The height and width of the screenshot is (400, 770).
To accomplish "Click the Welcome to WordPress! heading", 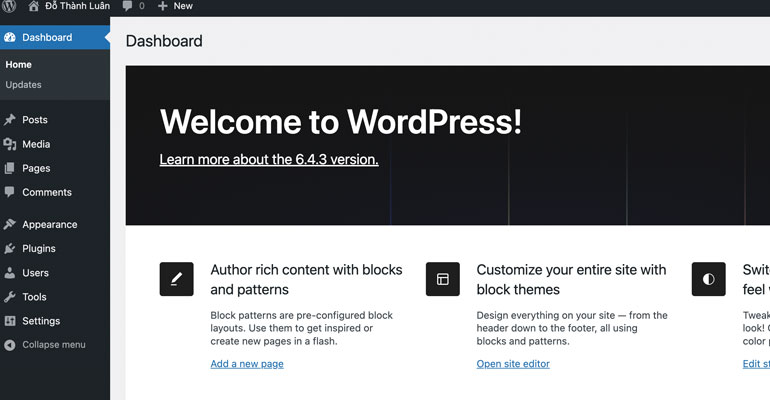I will click(341, 122).
